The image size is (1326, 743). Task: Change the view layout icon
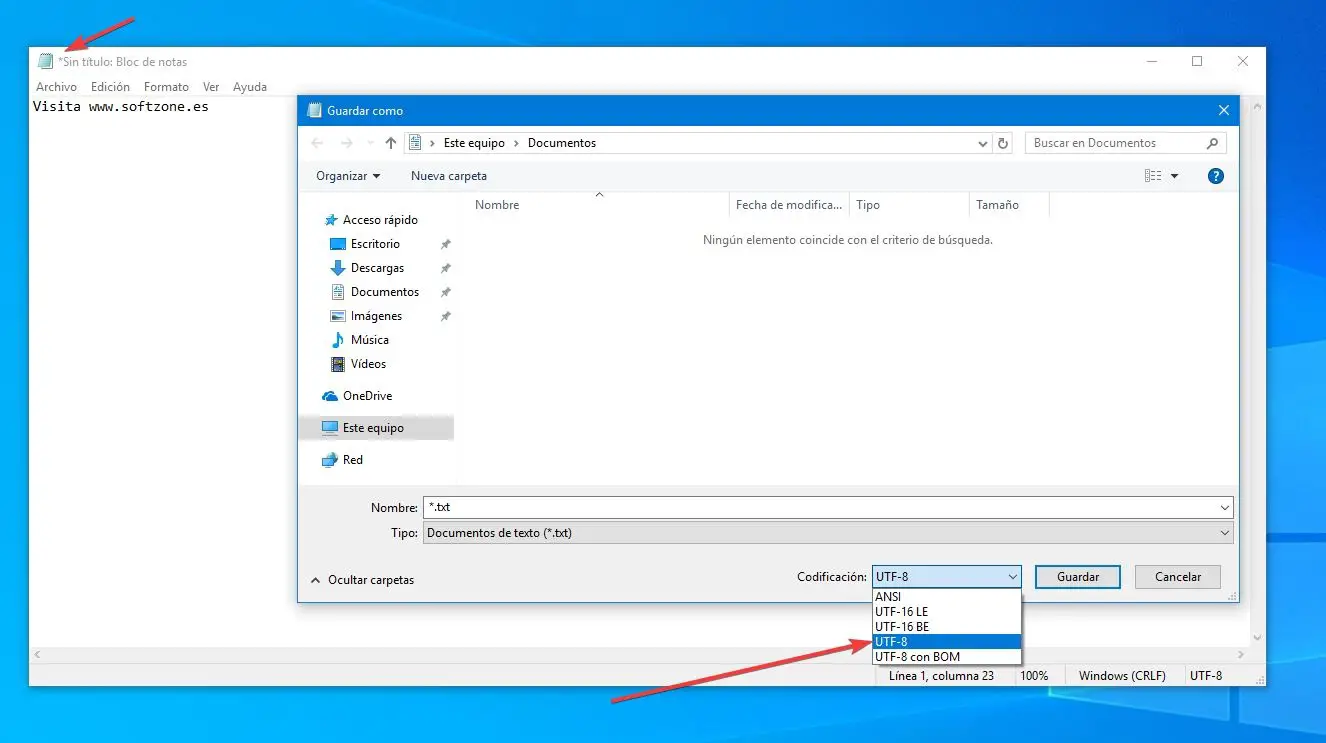point(1153,176)
